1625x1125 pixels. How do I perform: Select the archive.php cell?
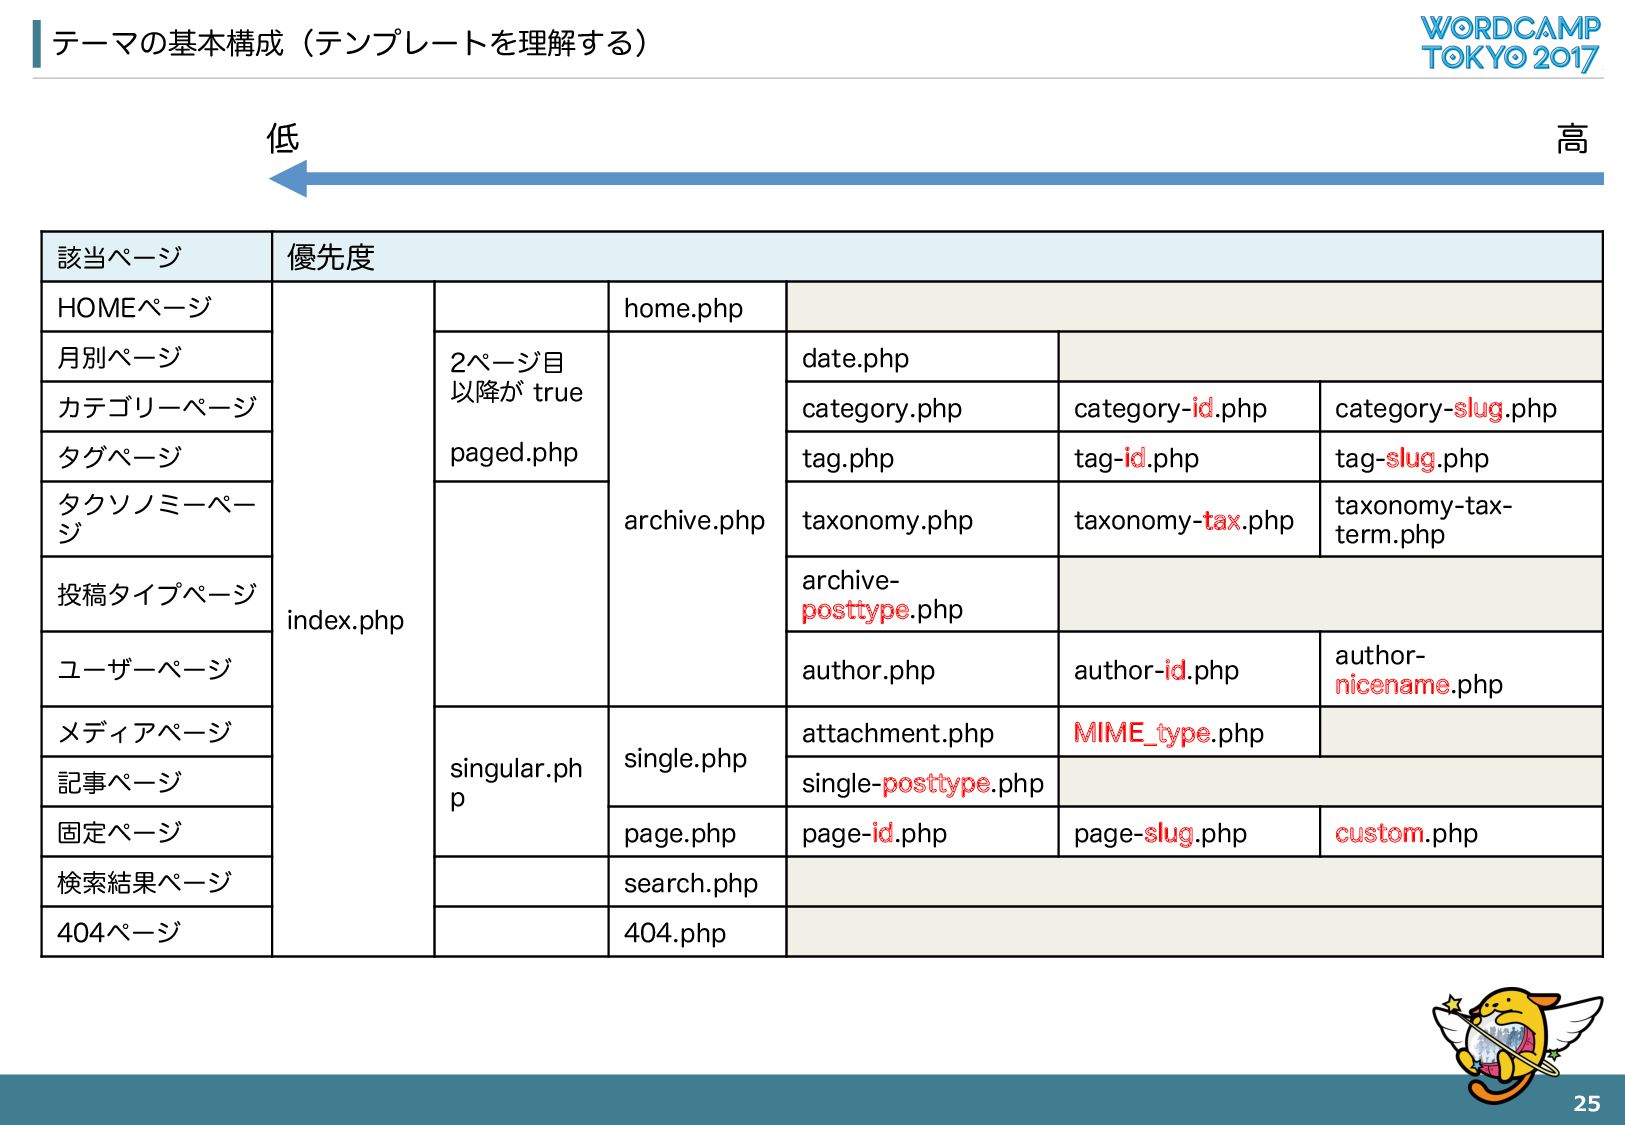tap(698, 519)
